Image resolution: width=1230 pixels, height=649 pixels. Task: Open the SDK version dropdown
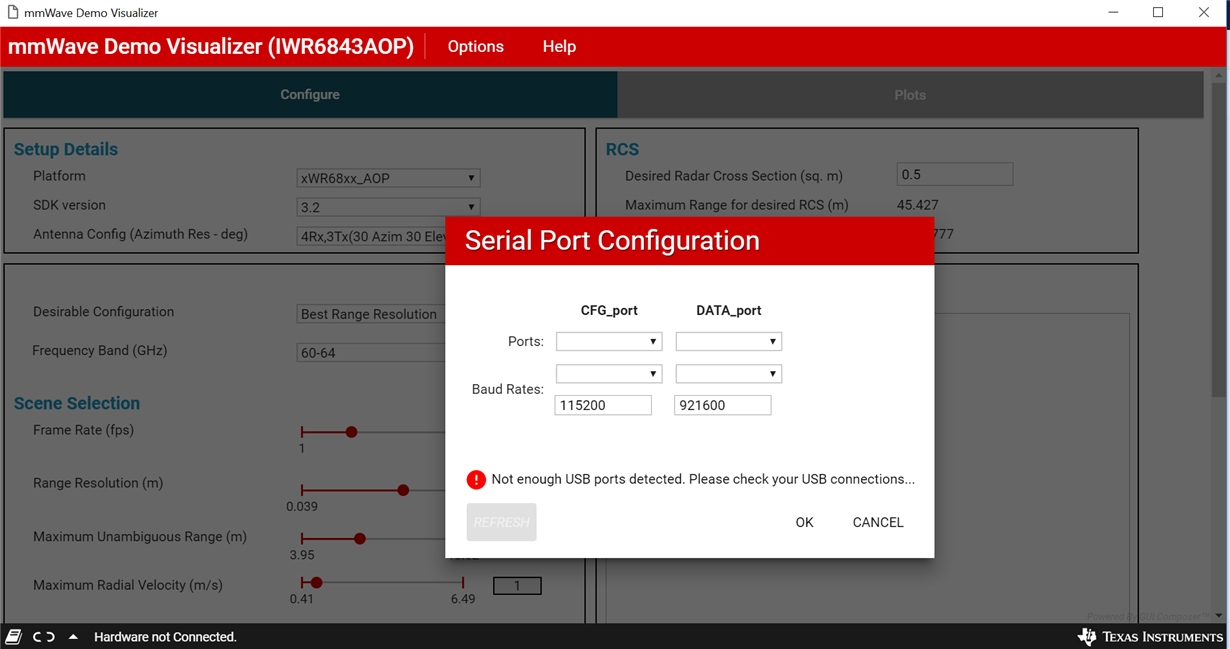click(x=388, y=208)
